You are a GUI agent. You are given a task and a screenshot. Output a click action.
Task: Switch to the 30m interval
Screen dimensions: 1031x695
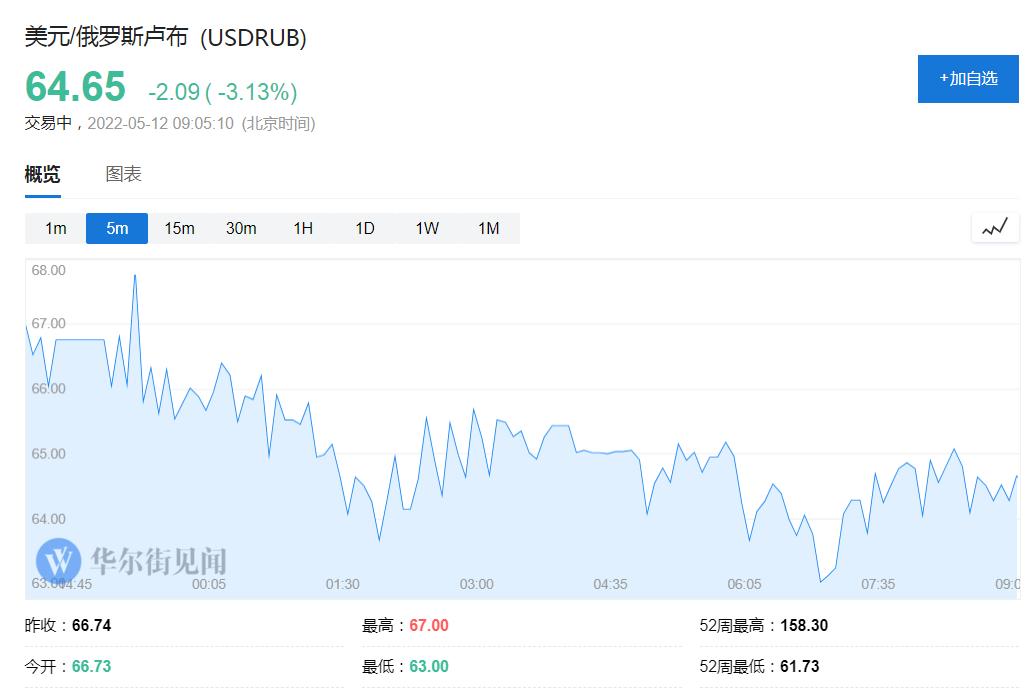pyautogui.click(x=241, y=228)
